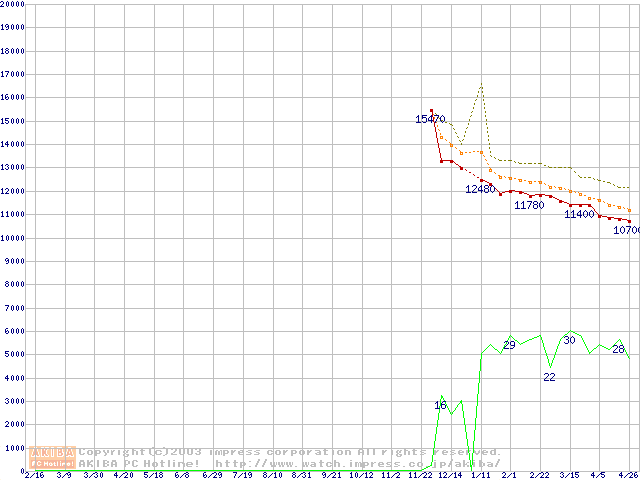Click the 20000 value on y-axis
Viewport: 640px width, 480px height.
coord(12,4)
